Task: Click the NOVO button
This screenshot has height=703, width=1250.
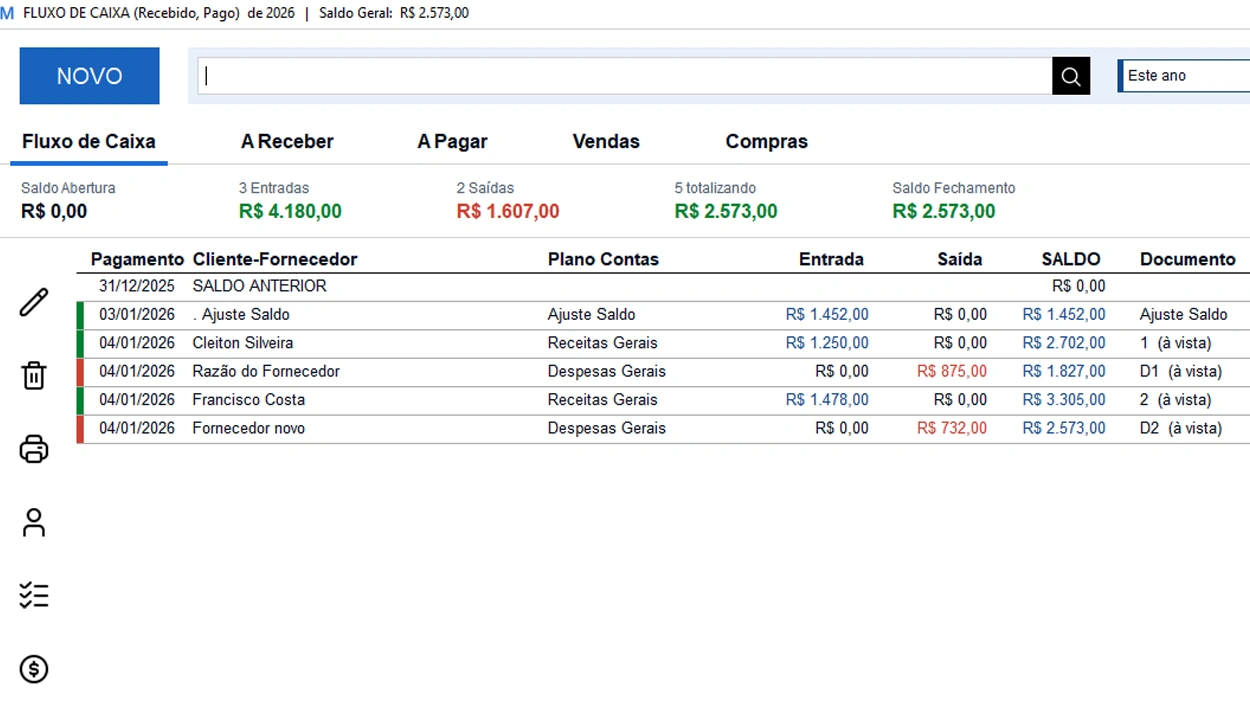Action: [x=88, y=76]
